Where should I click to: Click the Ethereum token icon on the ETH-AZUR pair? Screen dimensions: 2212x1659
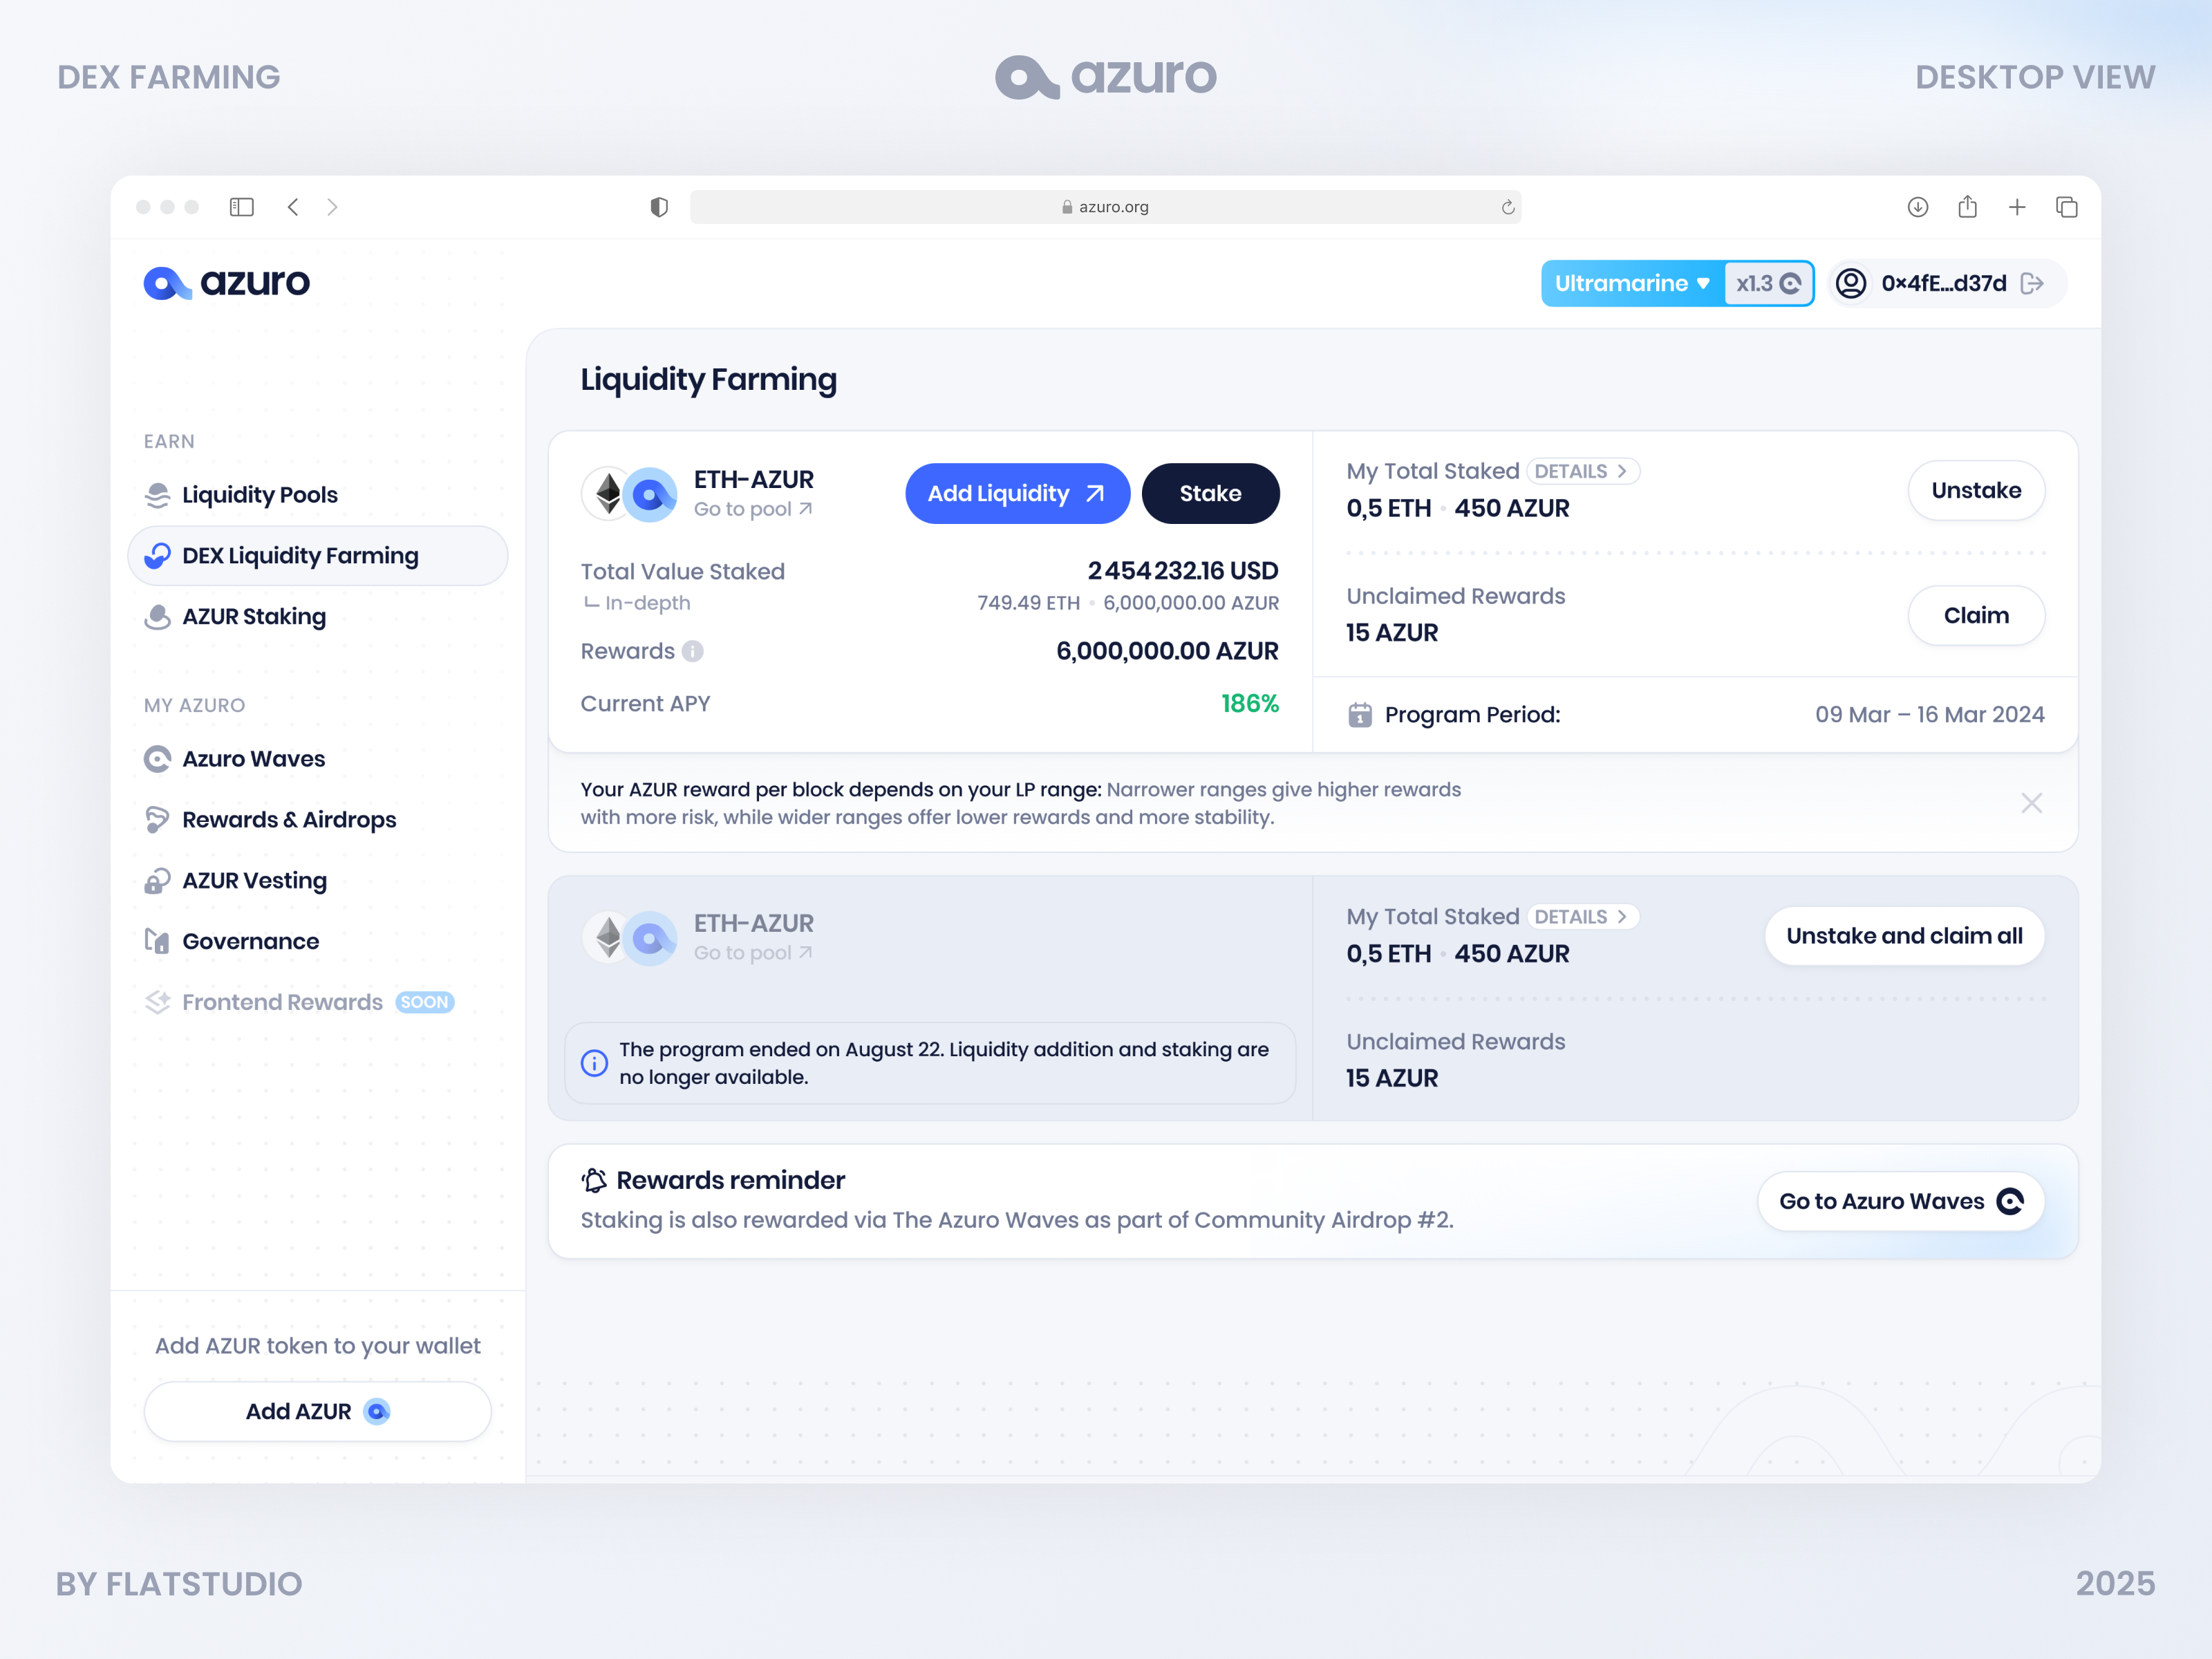[x=608, y=493]
